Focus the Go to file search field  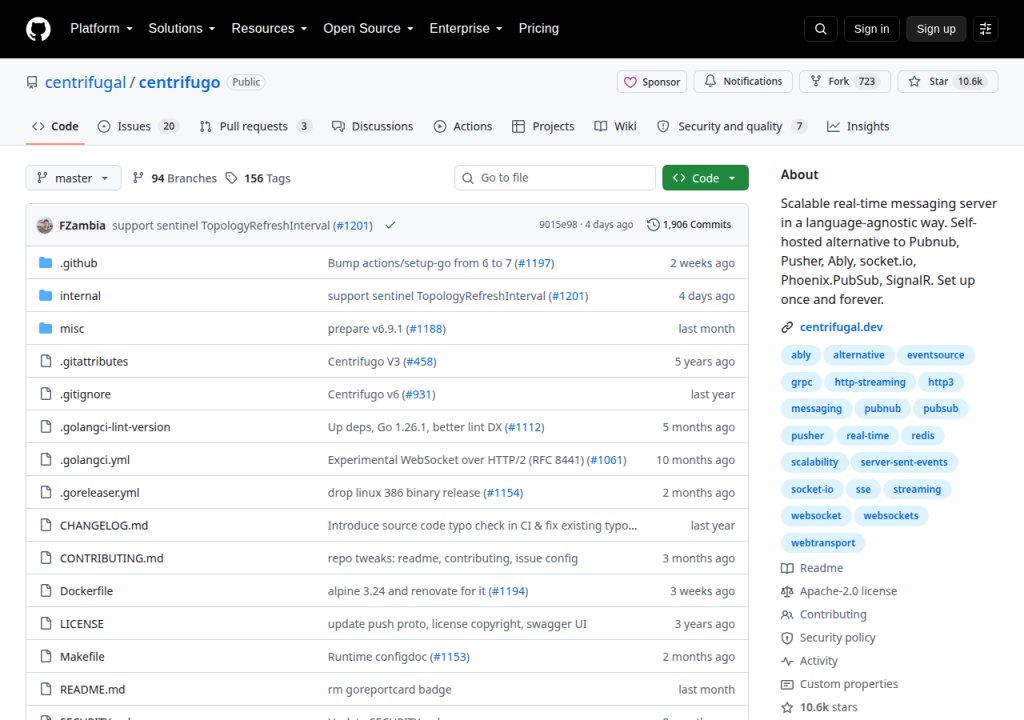pyautogui.click(x=554, y=178)
